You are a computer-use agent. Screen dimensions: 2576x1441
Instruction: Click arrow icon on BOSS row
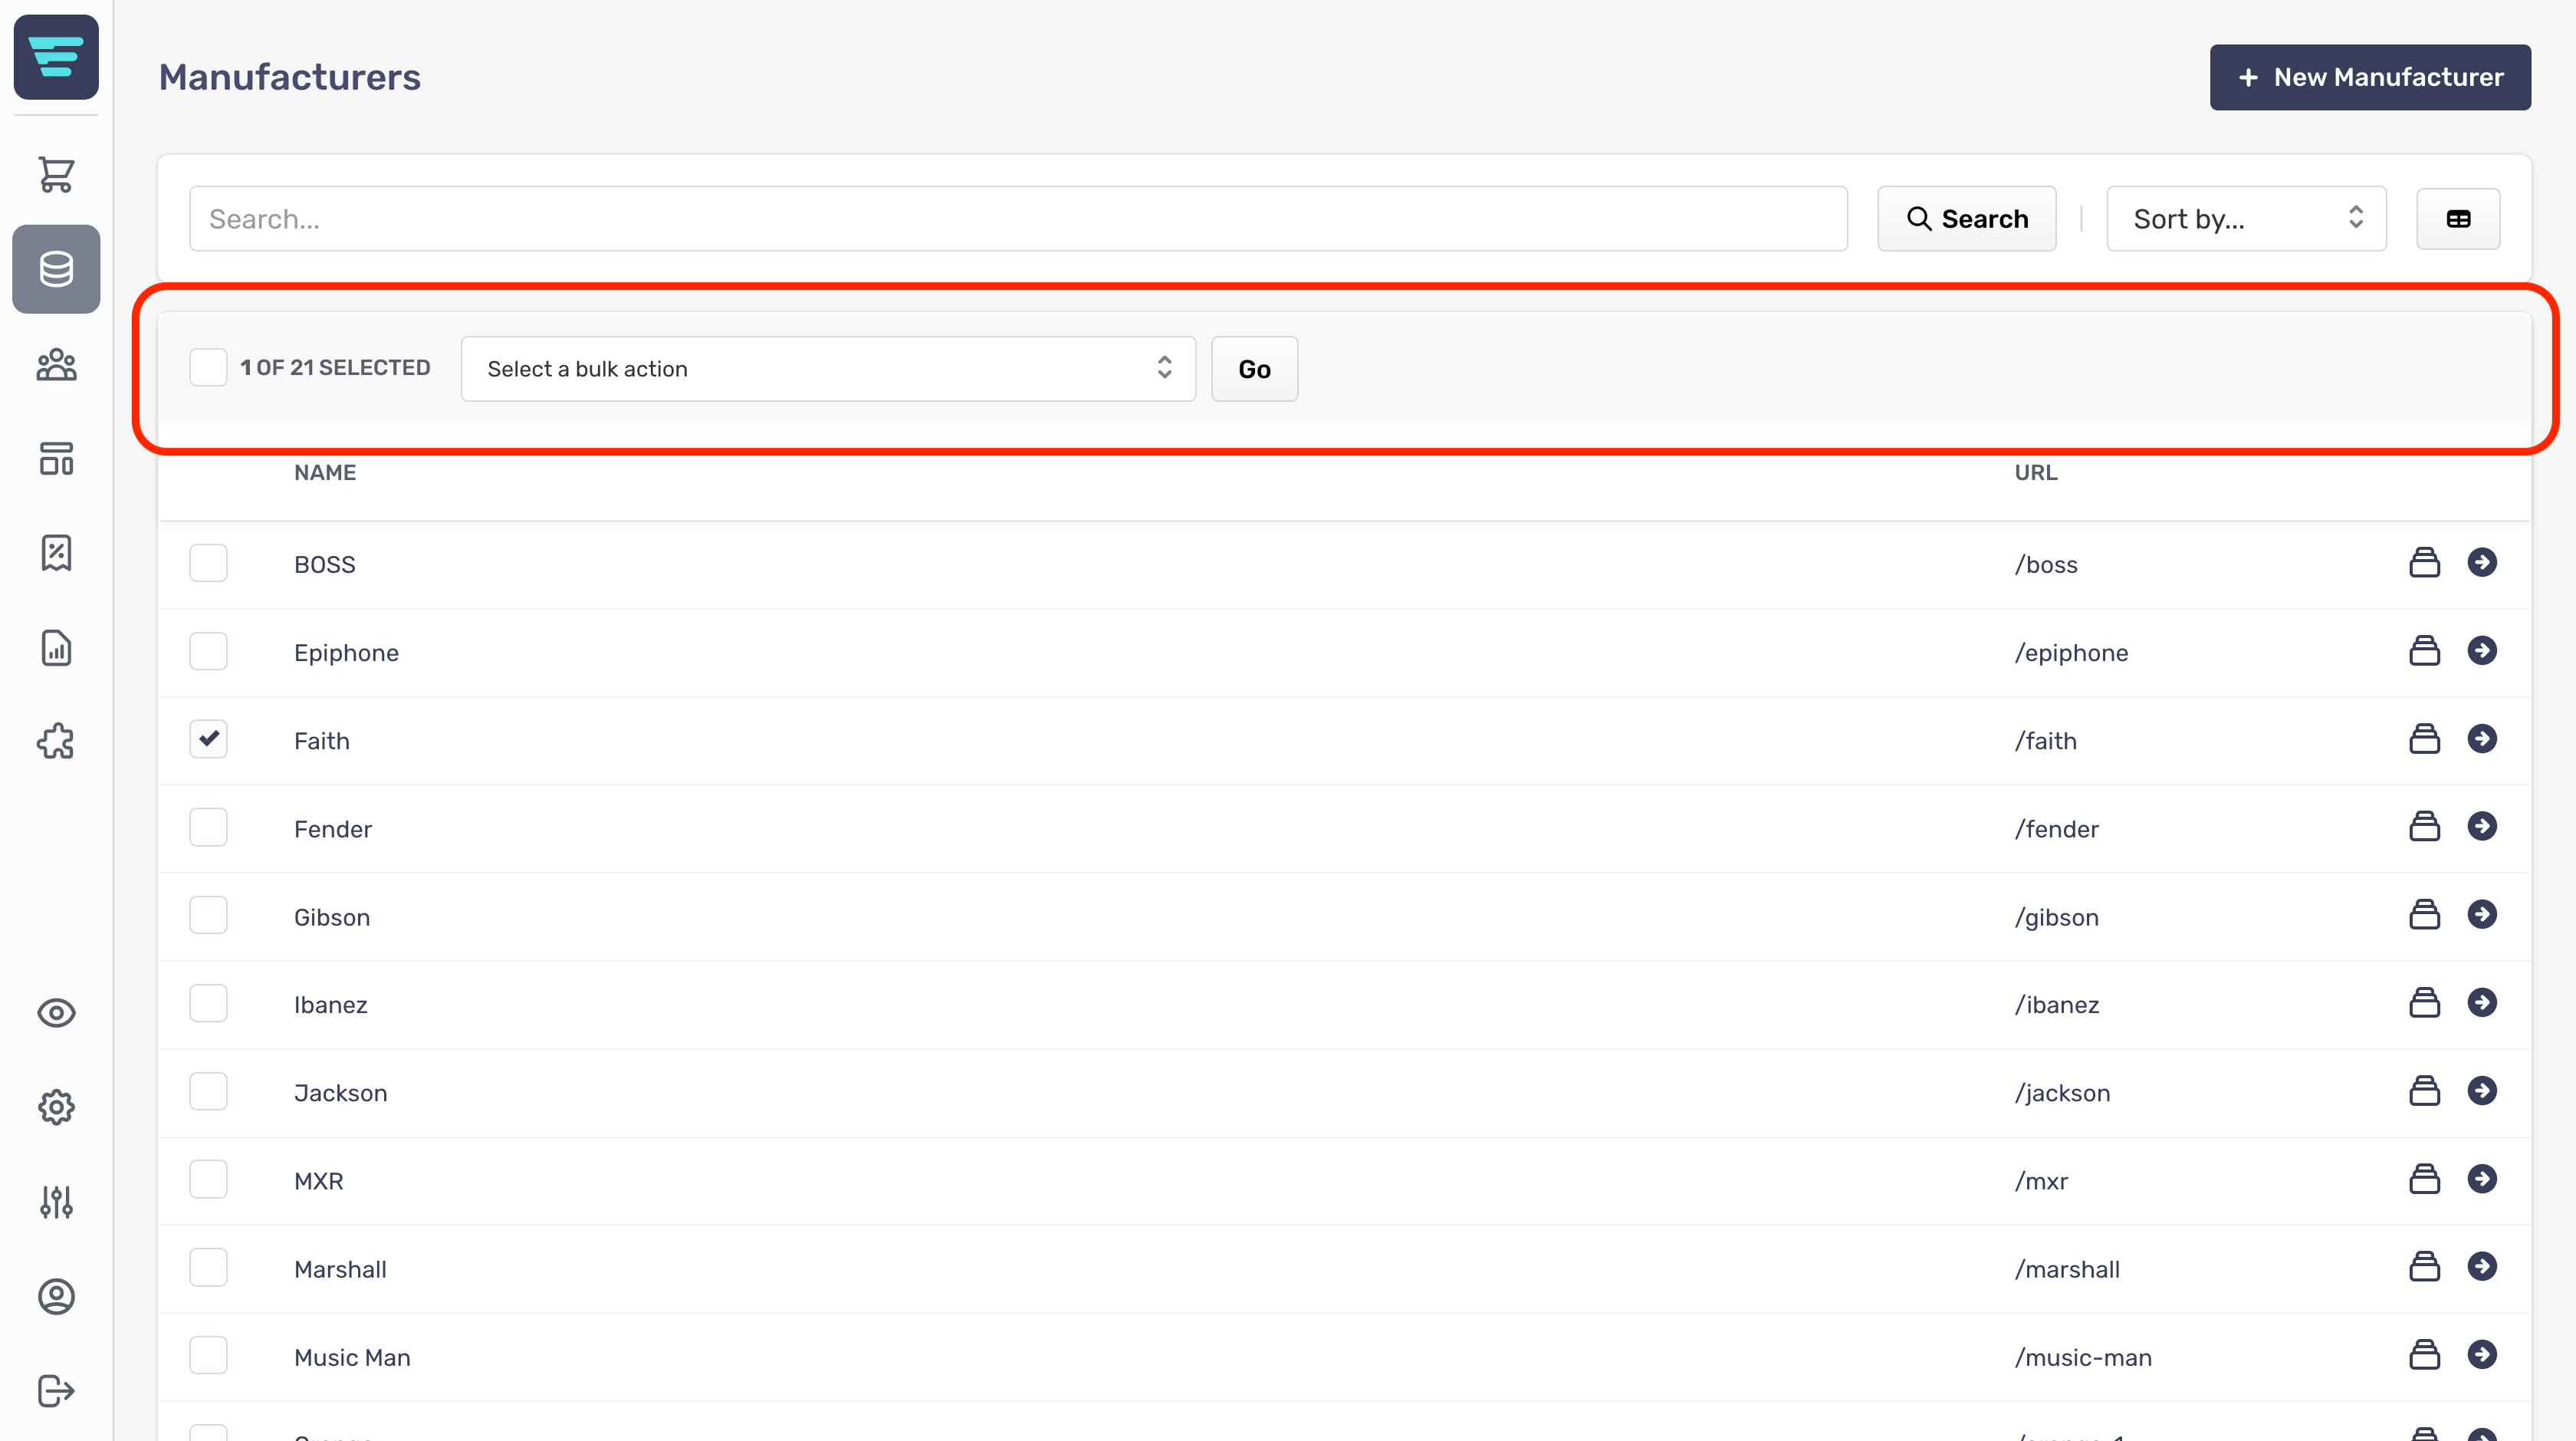pos(2482,563)
